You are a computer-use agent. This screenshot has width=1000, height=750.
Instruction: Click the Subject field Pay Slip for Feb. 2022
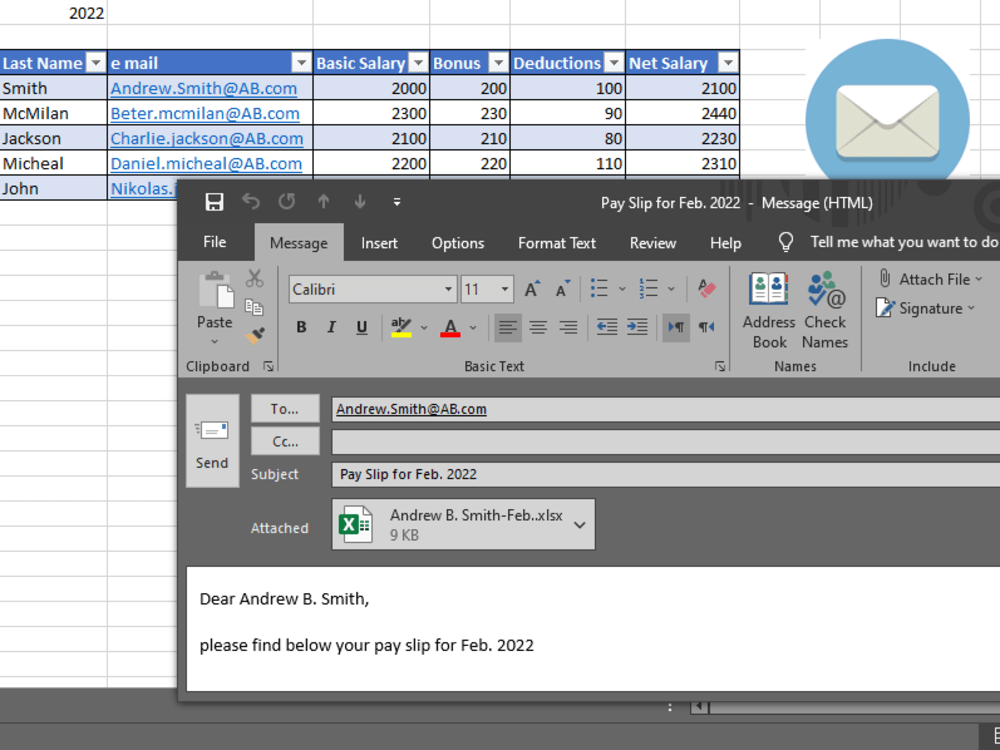[x=666, y=474]
